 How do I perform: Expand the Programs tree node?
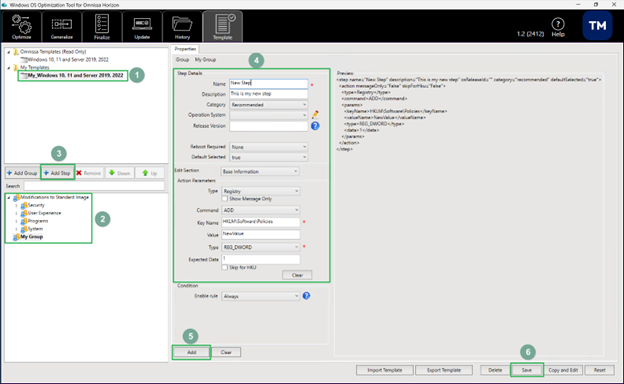(x=16, y=221)
